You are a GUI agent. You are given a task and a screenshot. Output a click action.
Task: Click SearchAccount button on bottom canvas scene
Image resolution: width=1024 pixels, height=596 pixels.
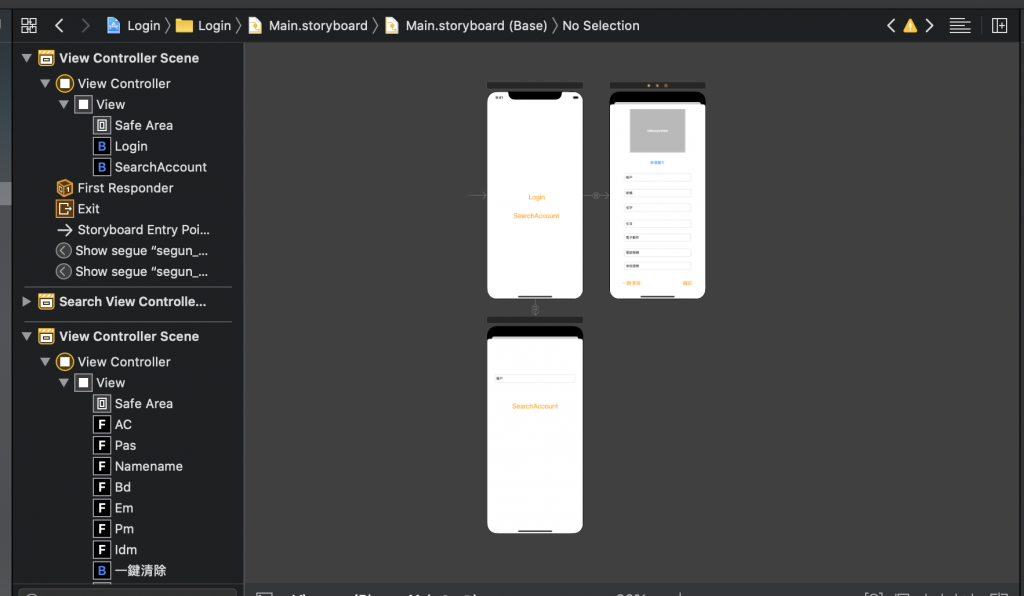[x=535, y=406]
